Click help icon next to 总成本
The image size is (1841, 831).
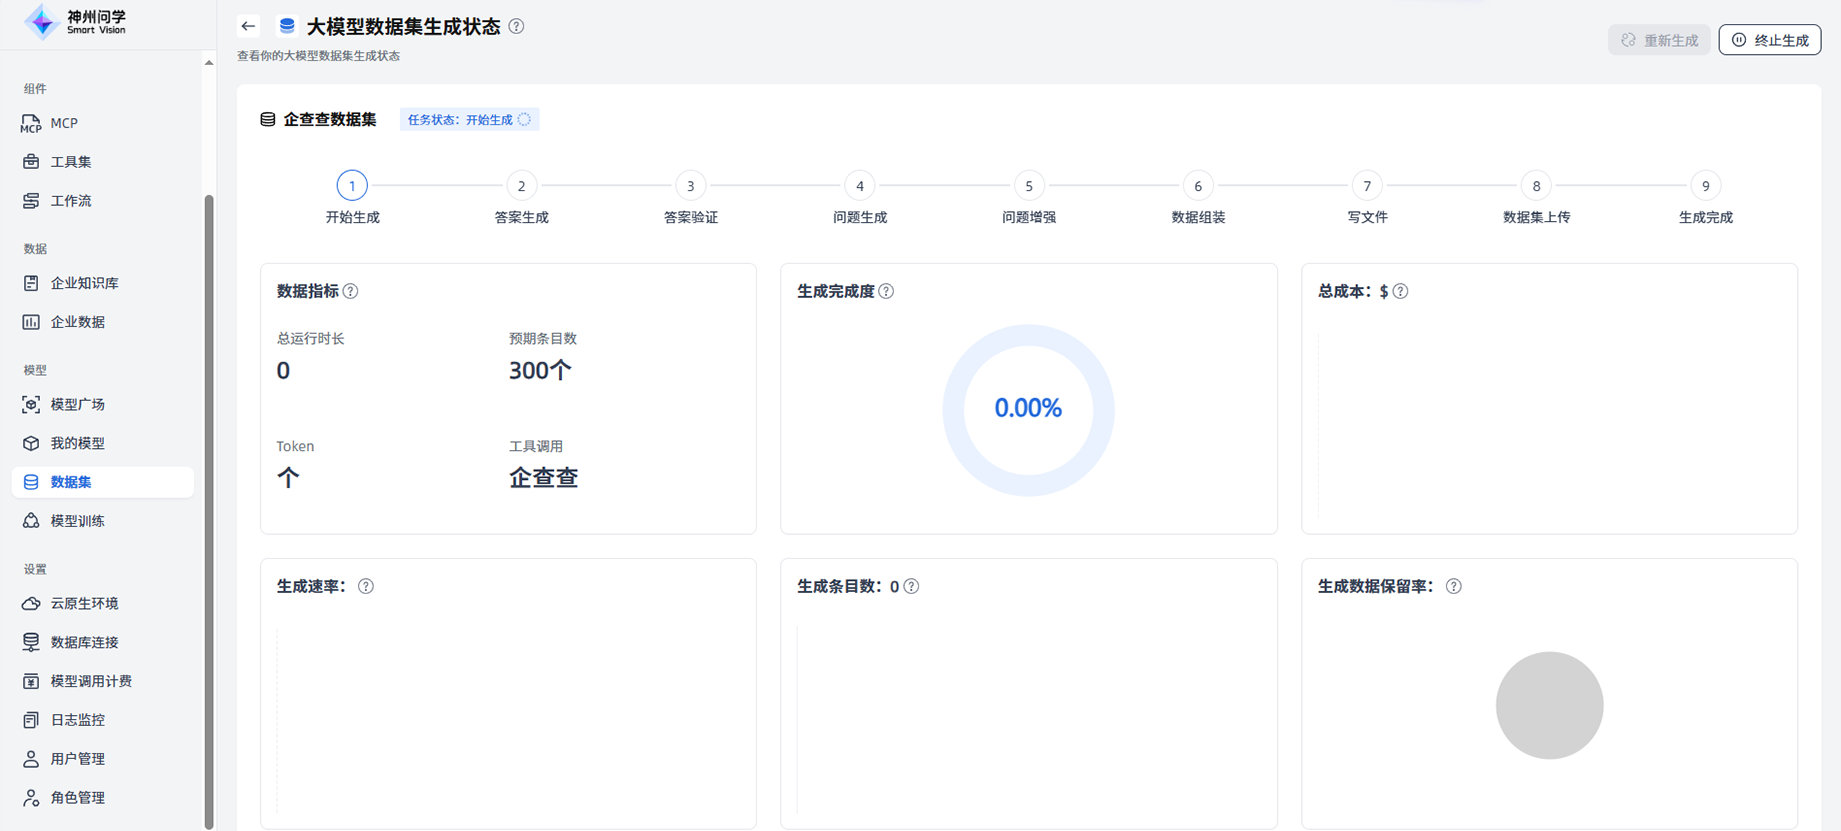click(x=1400, y=291)
